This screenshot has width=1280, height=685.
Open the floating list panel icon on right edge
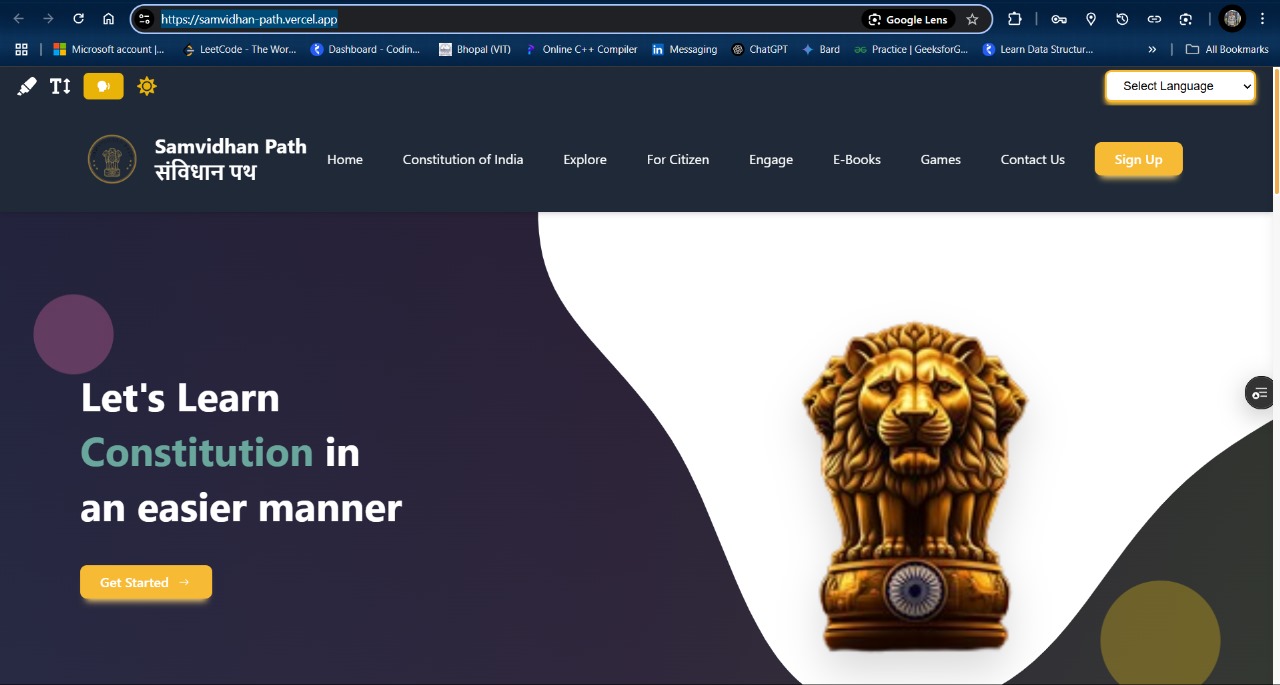click(1260, 393)
